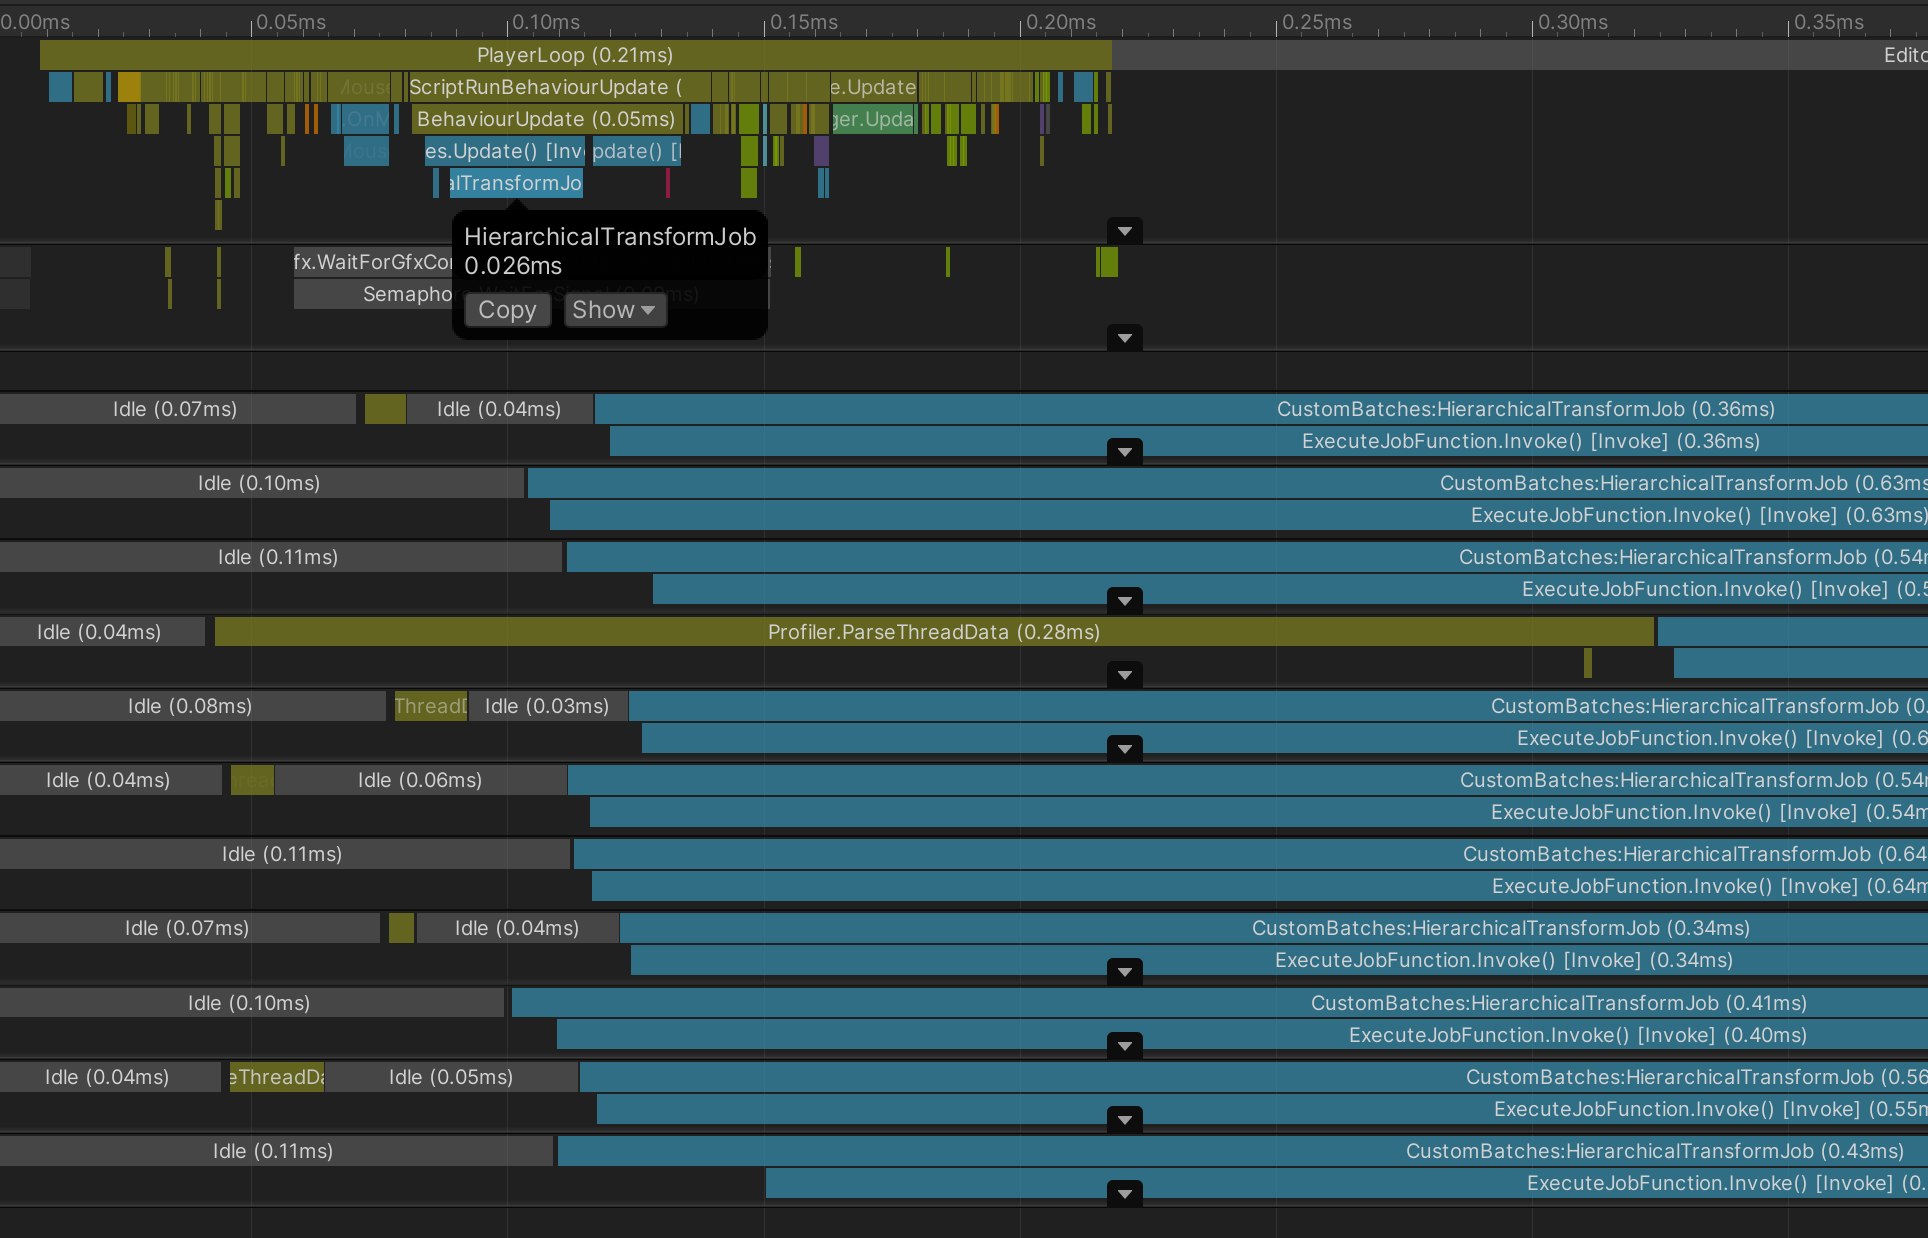Screen dimensions: 1928x1238
Task: Toggle expander arrow below Profiler.ParseThreadData row
Action: tap(1124, 675)
